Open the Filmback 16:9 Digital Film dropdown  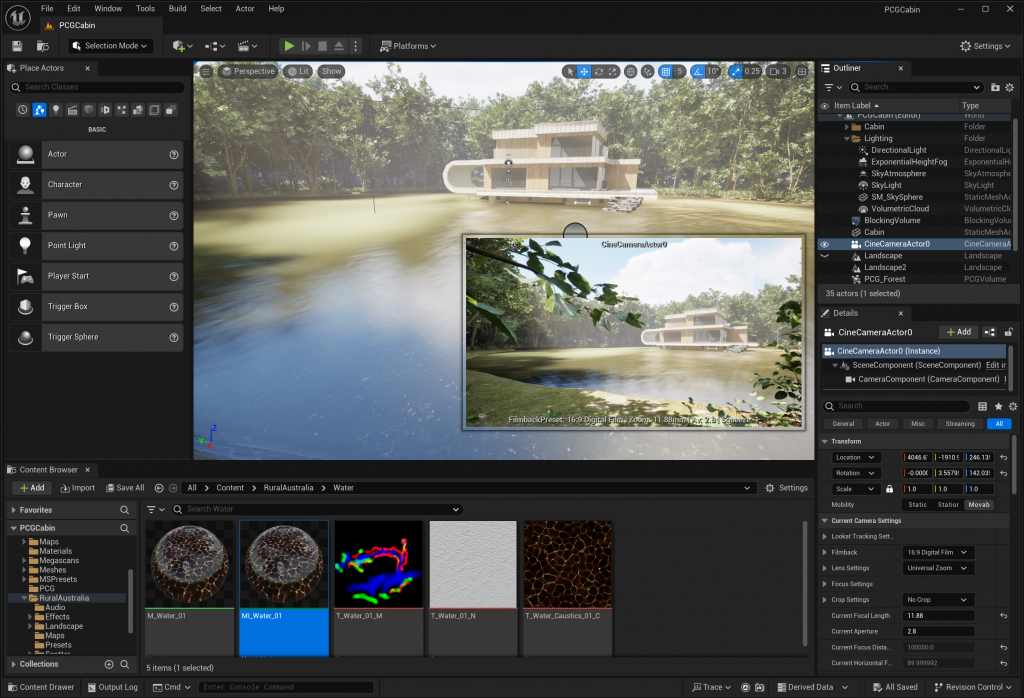pos(937,552)
